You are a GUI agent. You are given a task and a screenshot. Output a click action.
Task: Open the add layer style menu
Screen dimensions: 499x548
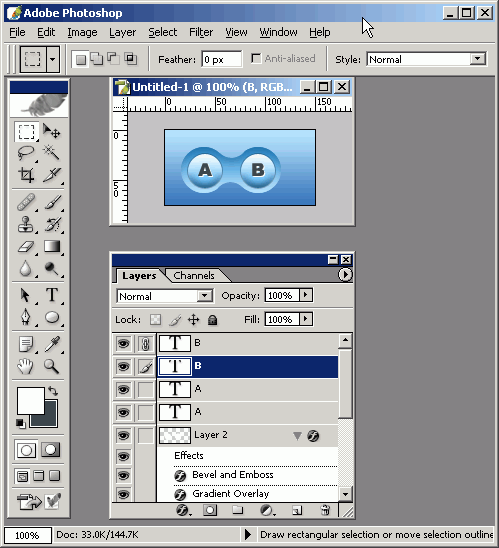point(183,510)
